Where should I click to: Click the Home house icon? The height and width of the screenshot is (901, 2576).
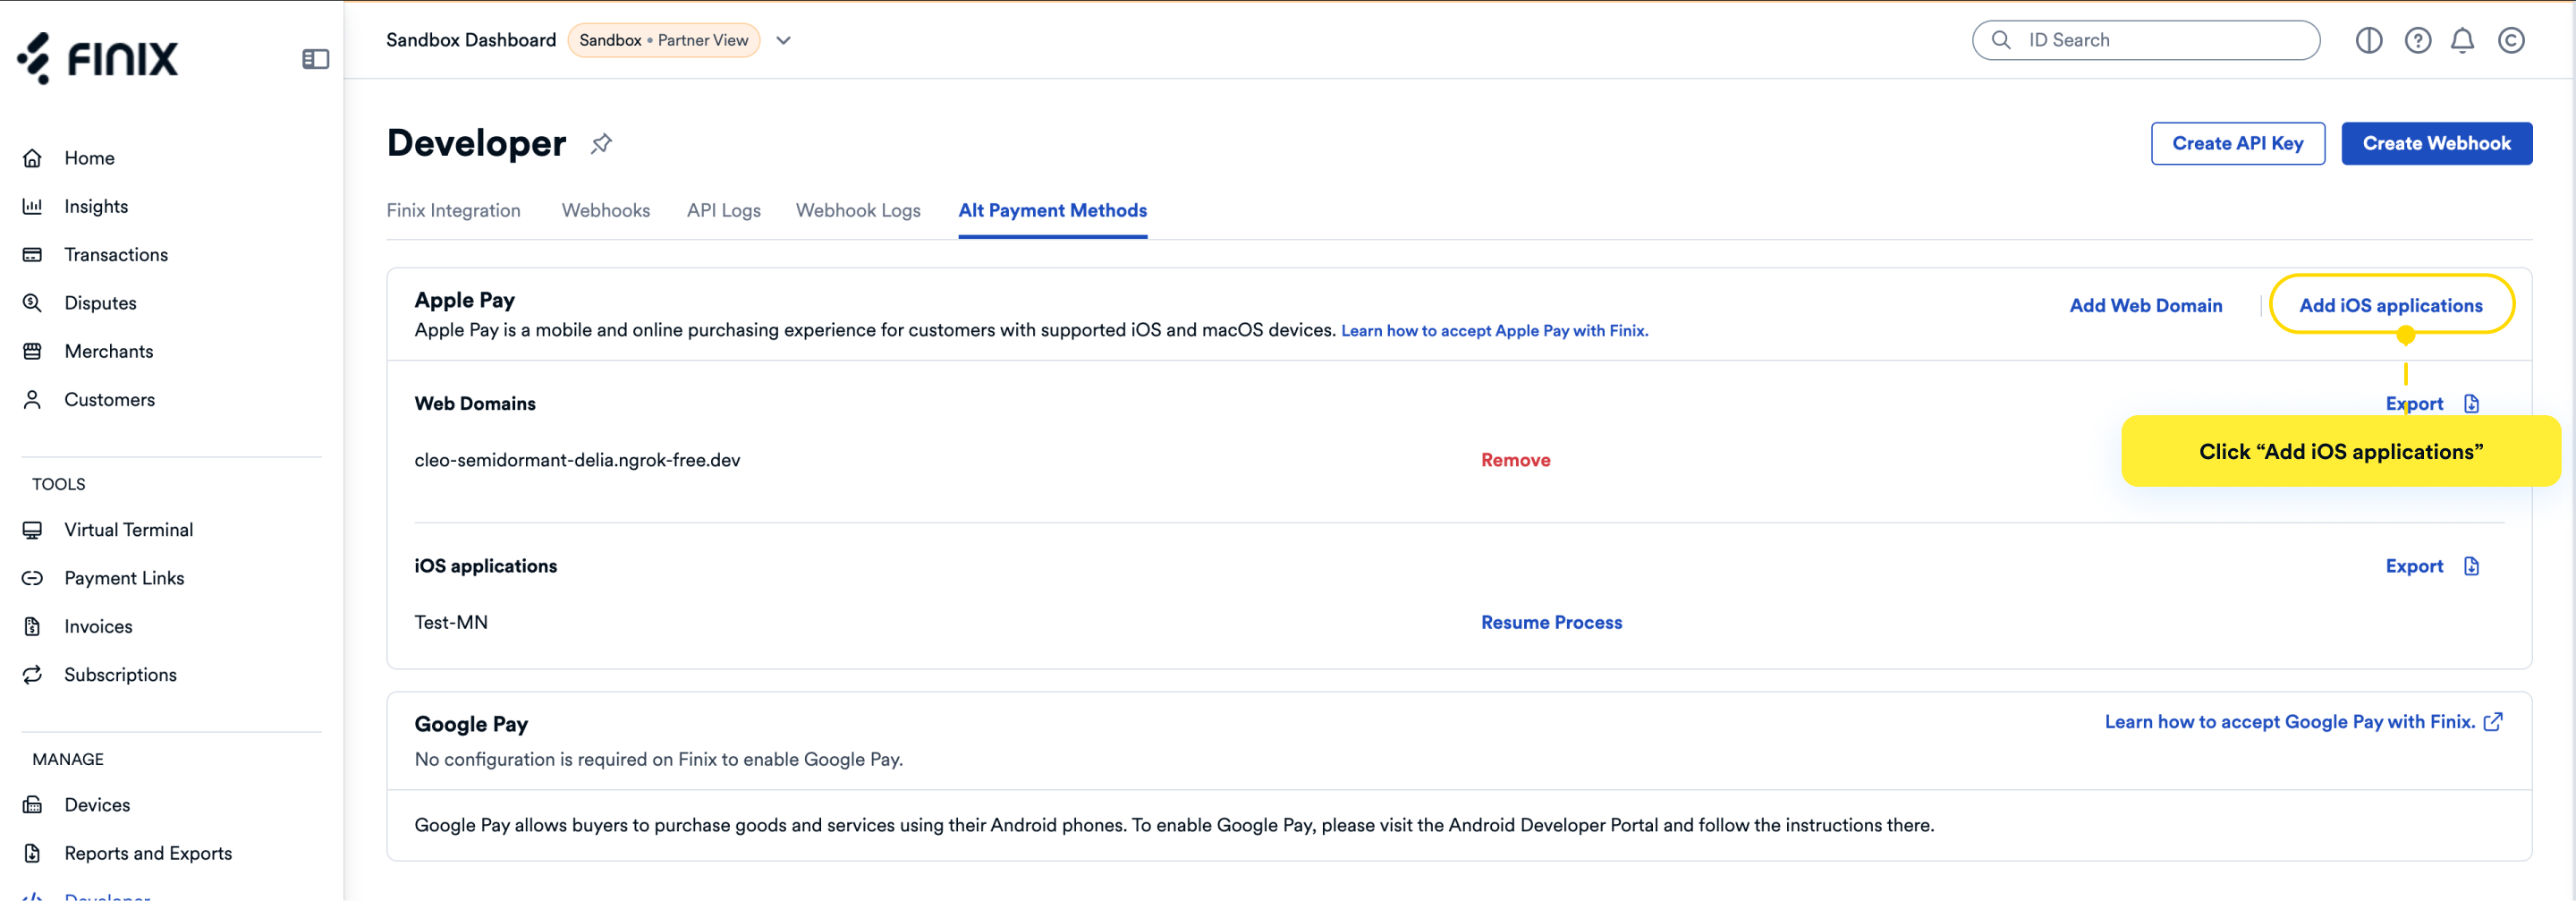(32, 158)
